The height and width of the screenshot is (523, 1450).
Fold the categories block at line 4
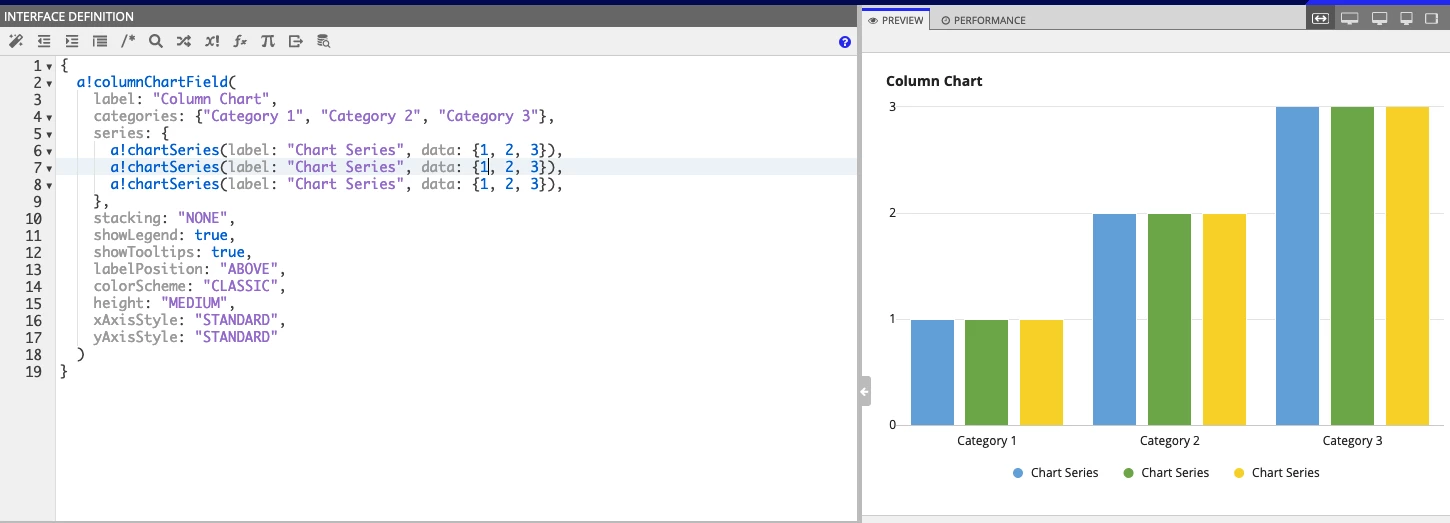pyautogui.click(x=50, y=117)
